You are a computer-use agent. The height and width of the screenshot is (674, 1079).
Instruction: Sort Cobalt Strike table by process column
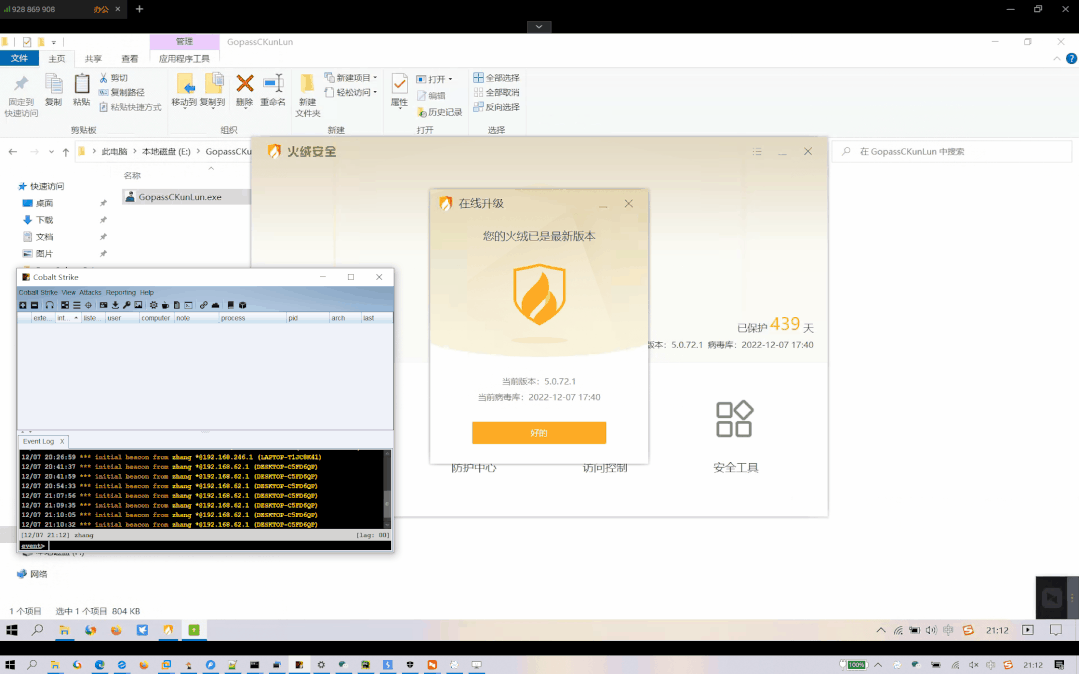pyautogui.click(x=253, y=318)
